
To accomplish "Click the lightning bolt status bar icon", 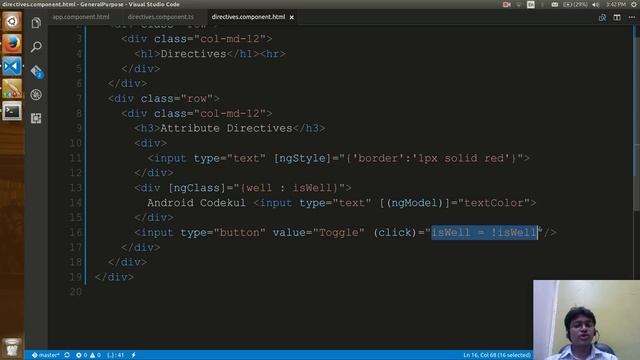I will click(x=133, y=355).
